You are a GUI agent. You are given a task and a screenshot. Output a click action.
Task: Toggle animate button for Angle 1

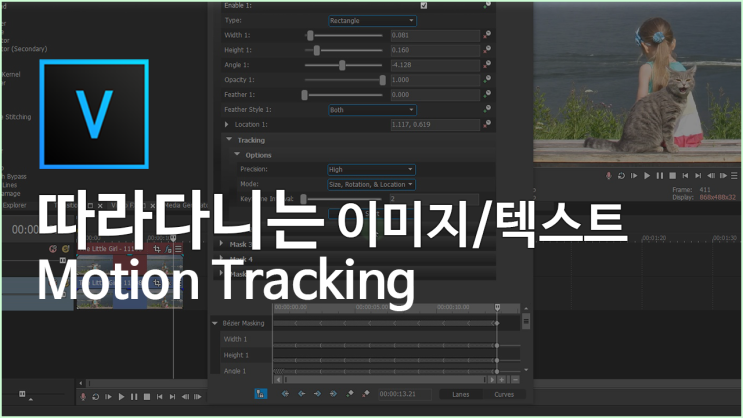[487, 64]
